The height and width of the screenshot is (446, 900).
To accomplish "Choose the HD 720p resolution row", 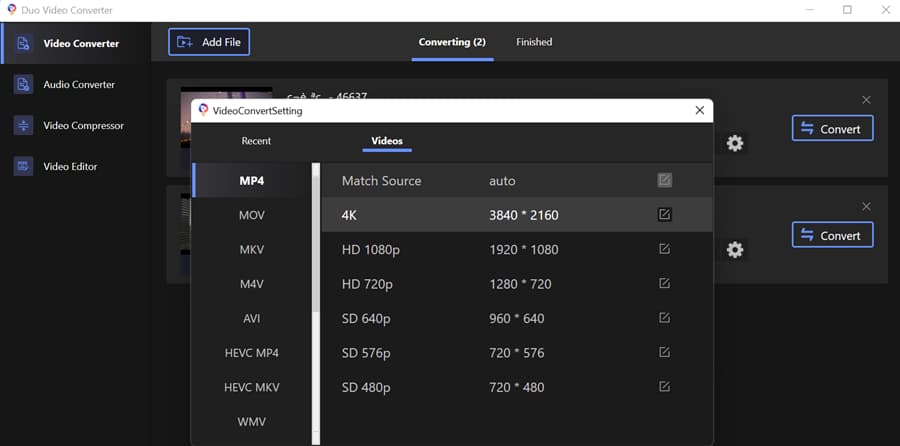I will tap(517, 284).
